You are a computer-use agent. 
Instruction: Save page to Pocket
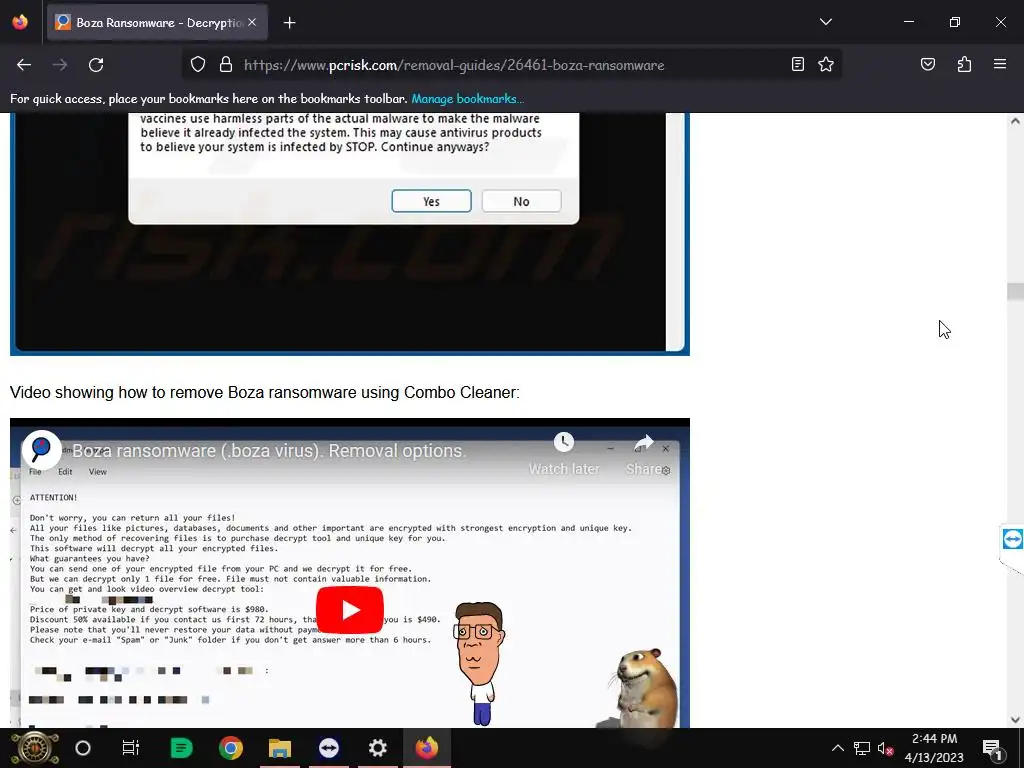tap(927, 64)
